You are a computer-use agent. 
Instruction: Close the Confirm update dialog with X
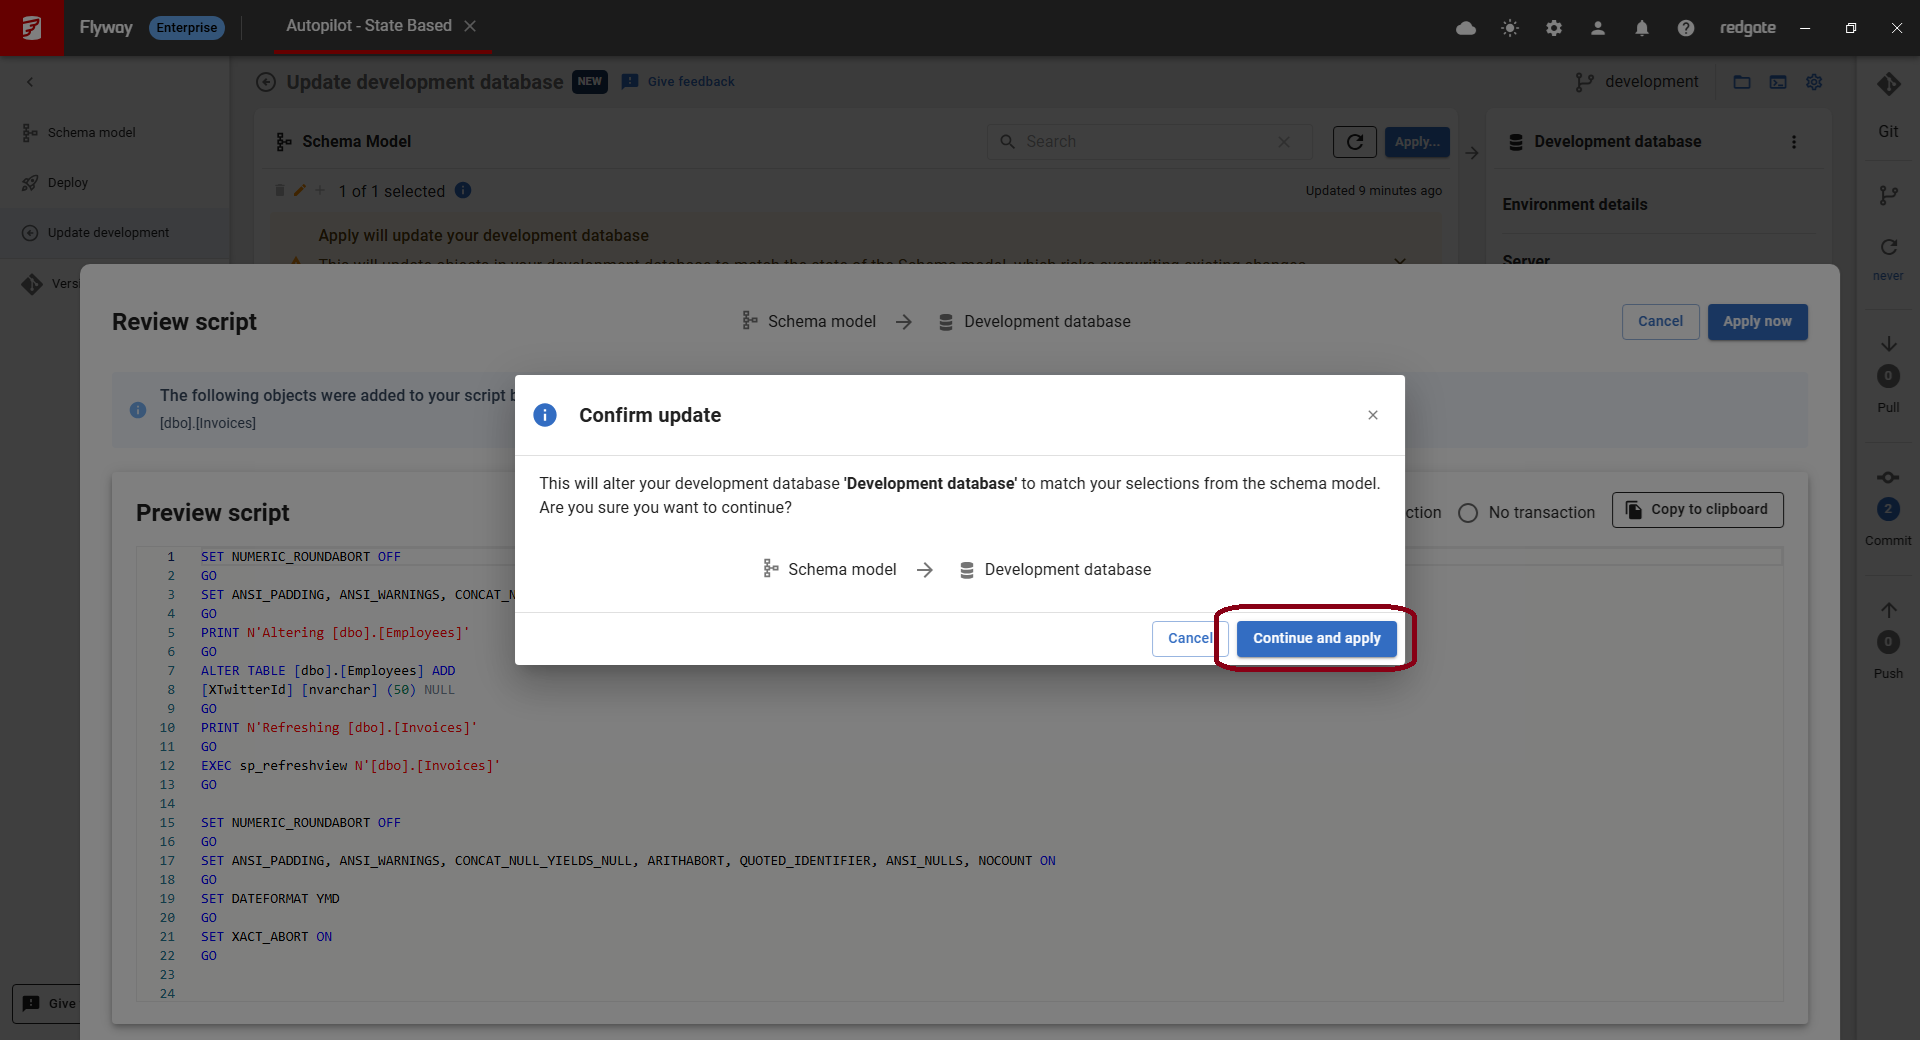point(1373,415)
